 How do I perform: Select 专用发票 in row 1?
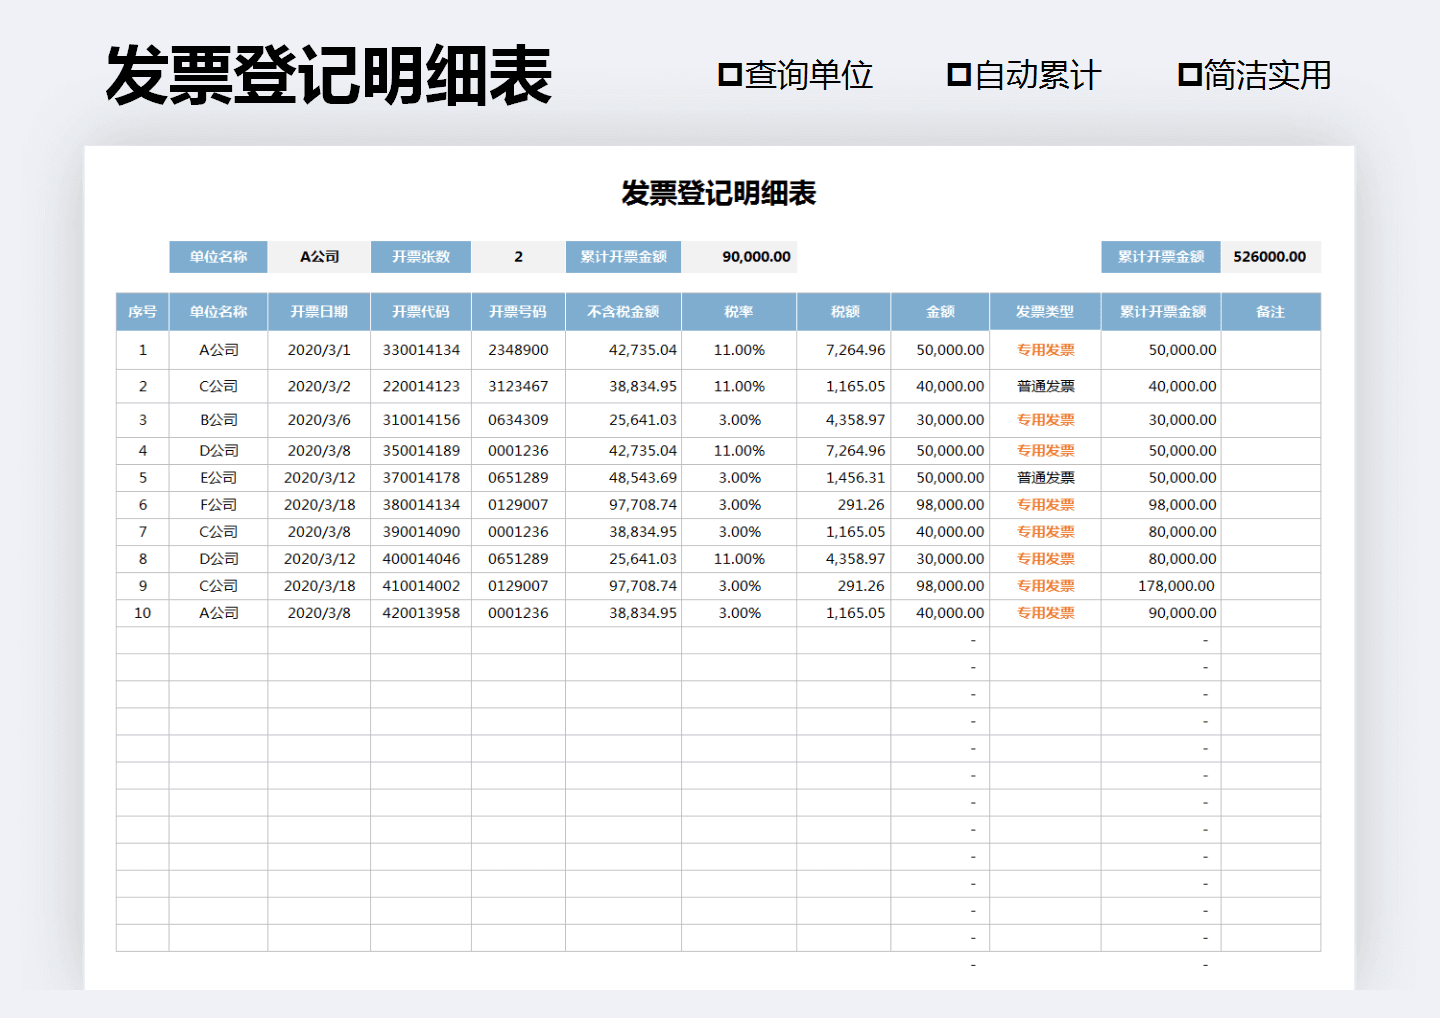pyautogui.click(x=1044, y=350)
